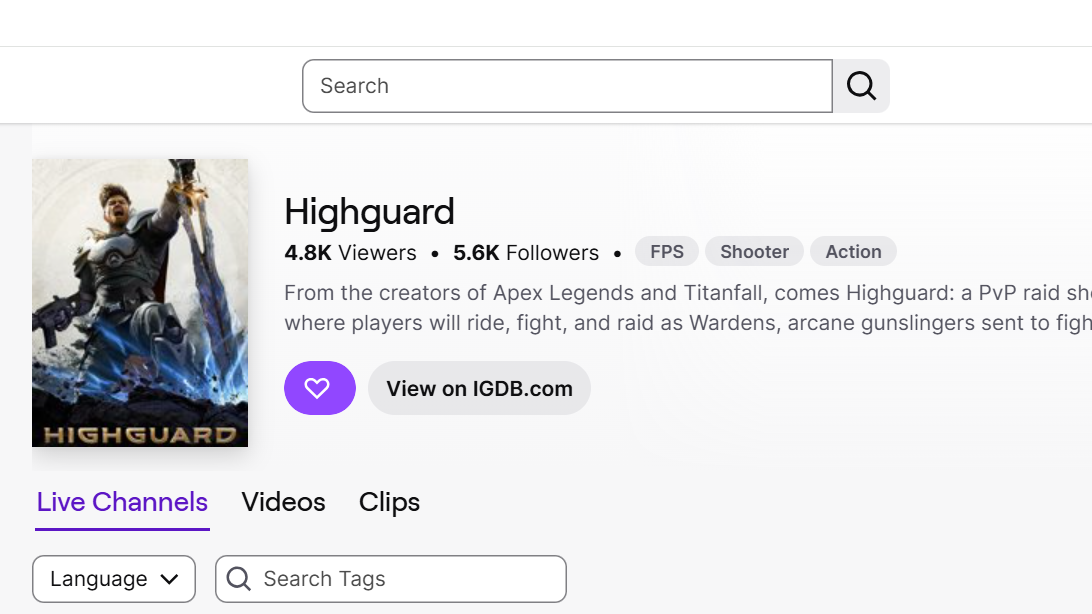Switch to the Live Channels tab
The height and width of the screenshot is (614, 1092).
[x=122, y=502]
